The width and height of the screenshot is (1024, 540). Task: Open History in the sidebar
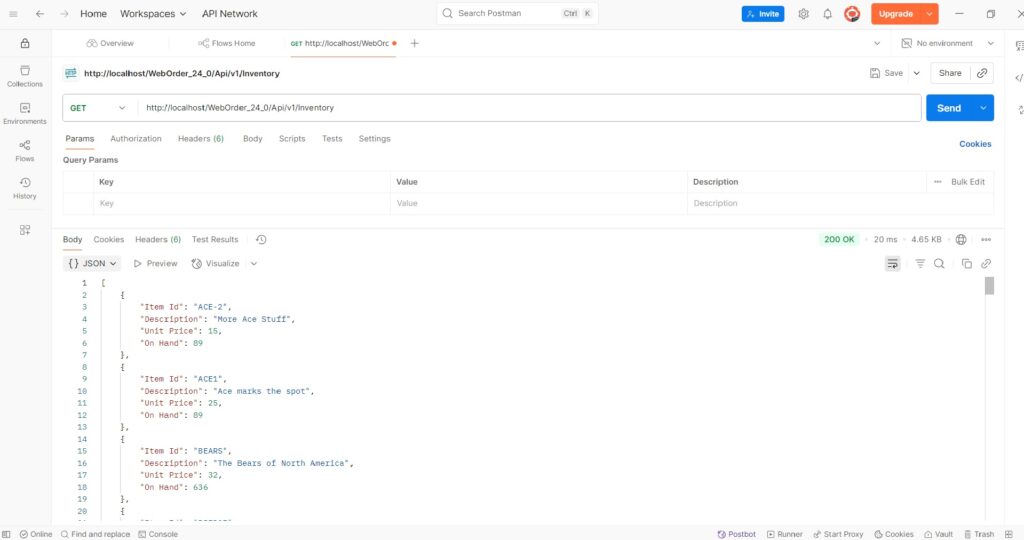tap(25, 188)
